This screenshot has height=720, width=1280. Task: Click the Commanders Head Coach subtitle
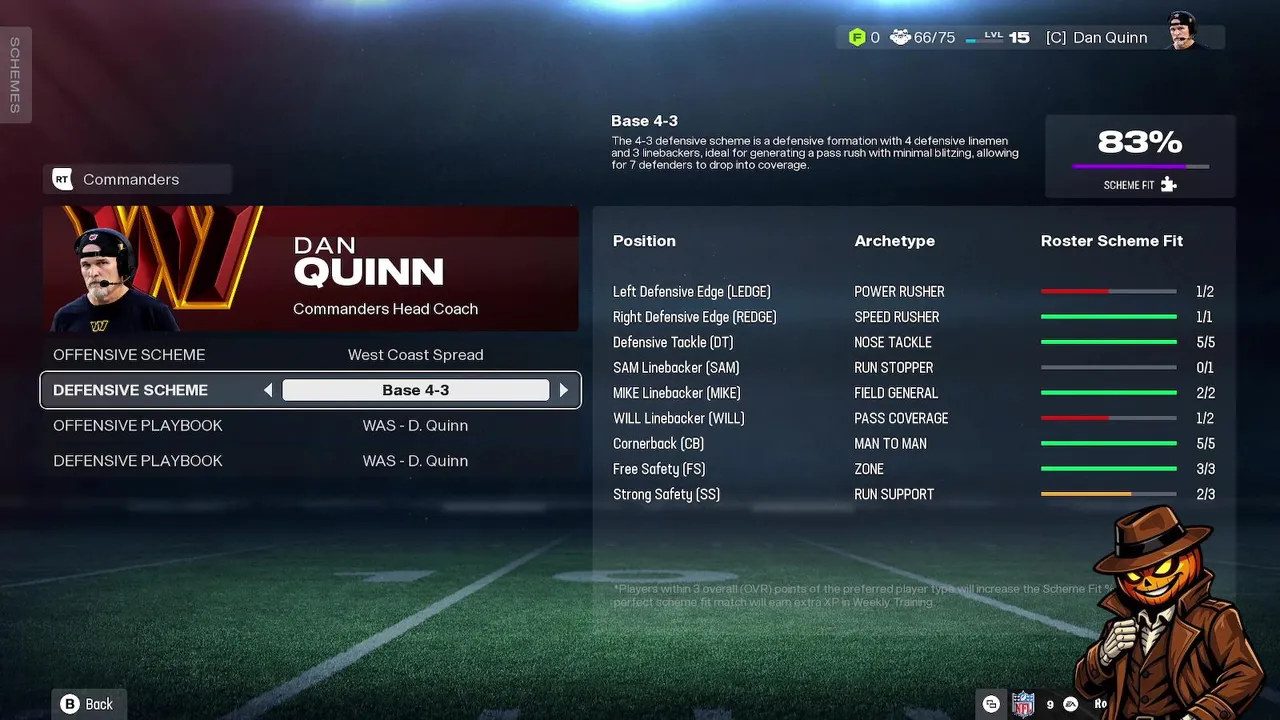pos(385,309)
